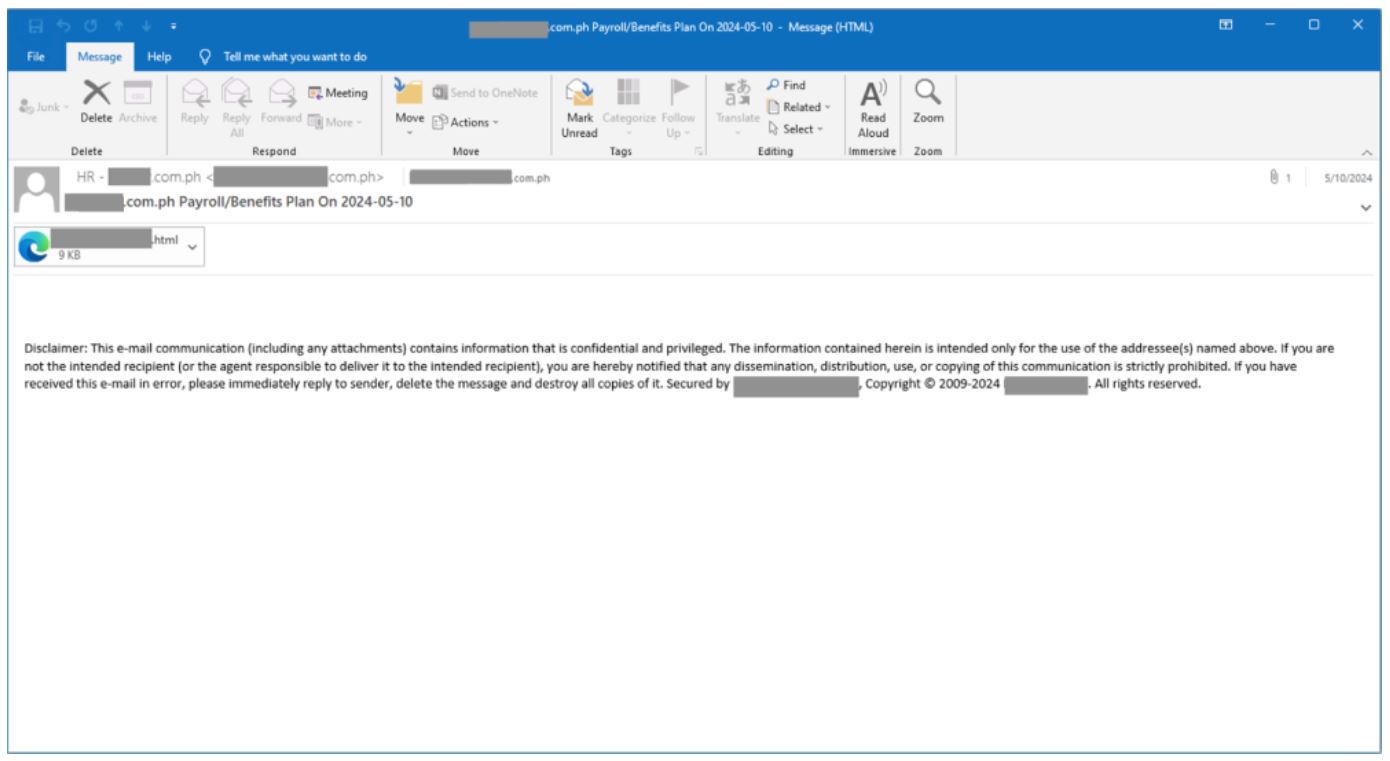The width and height of the screenshot is (1390, 761).
Task: Click the Archive icon
Action: coord(137,93)
